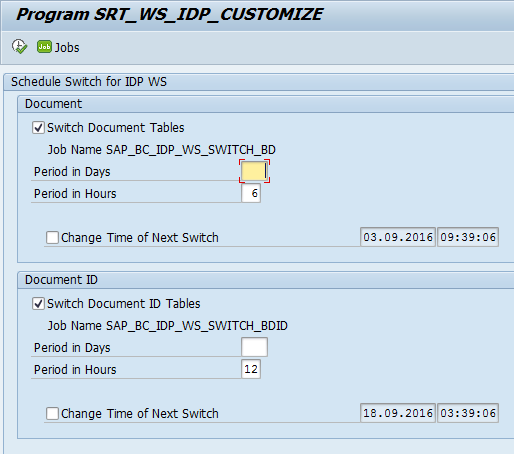Select the Schedule Switch for IDP WS group header

(89, 82)
